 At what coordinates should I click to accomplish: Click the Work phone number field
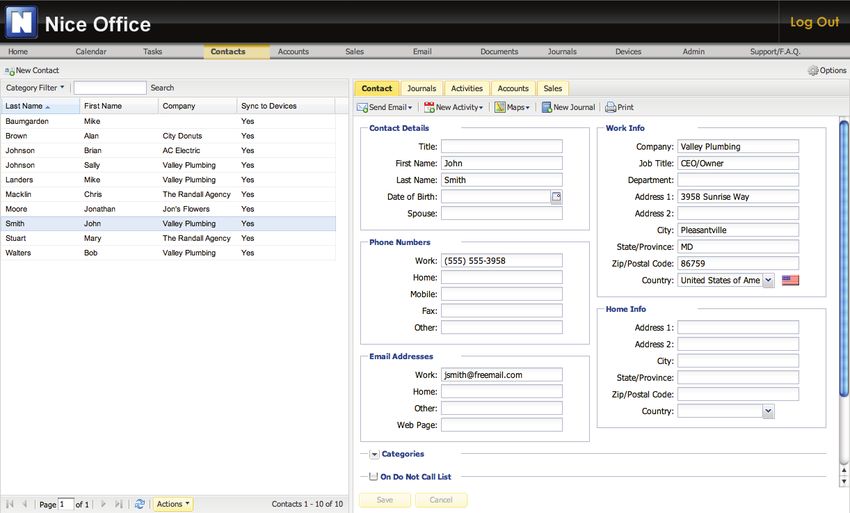pos(501,261)
